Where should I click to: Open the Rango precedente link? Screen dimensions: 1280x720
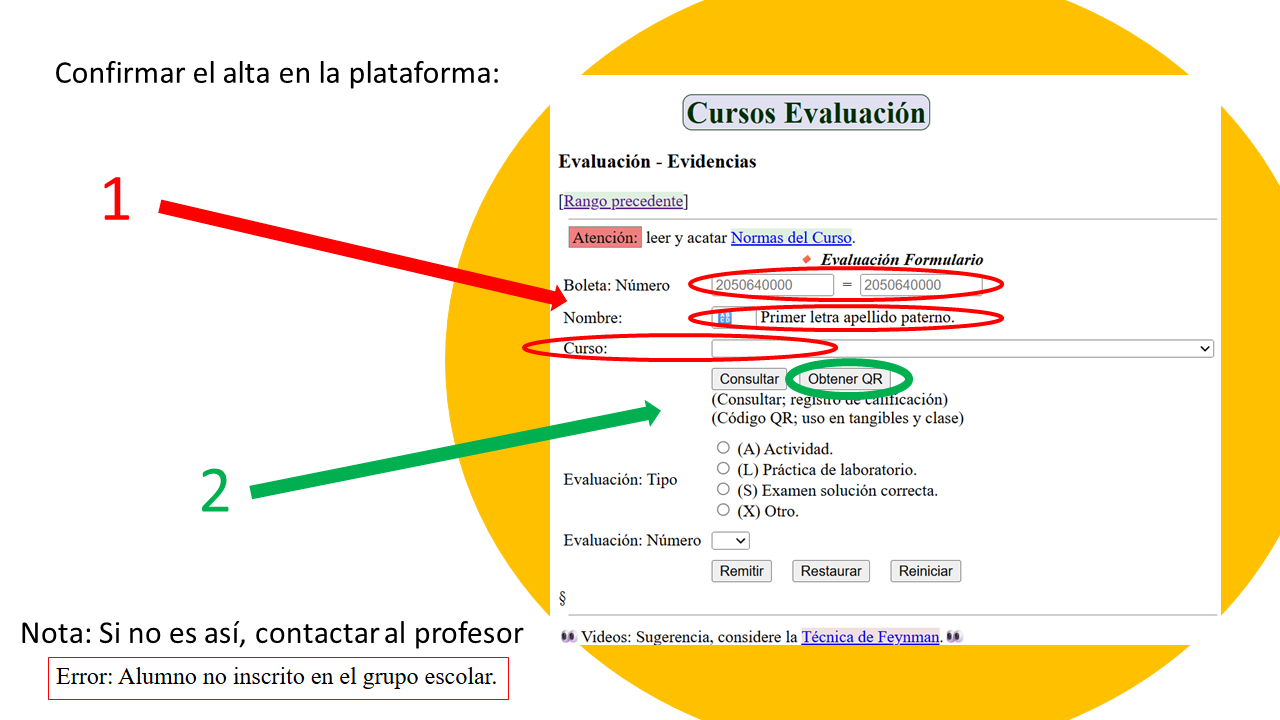pos(623,201)
